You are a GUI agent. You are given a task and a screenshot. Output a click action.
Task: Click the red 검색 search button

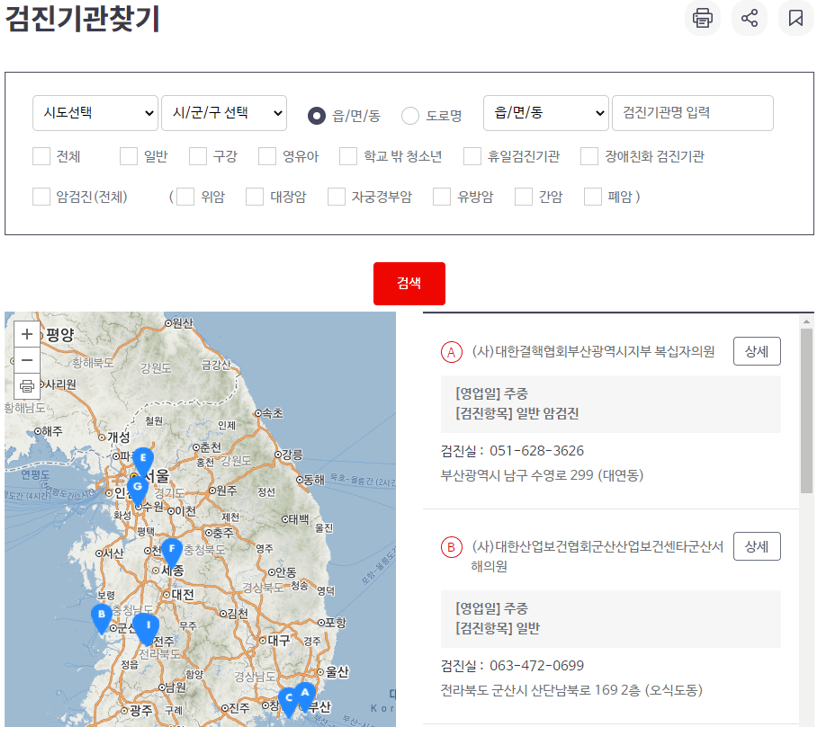click(x=409, y=283)
